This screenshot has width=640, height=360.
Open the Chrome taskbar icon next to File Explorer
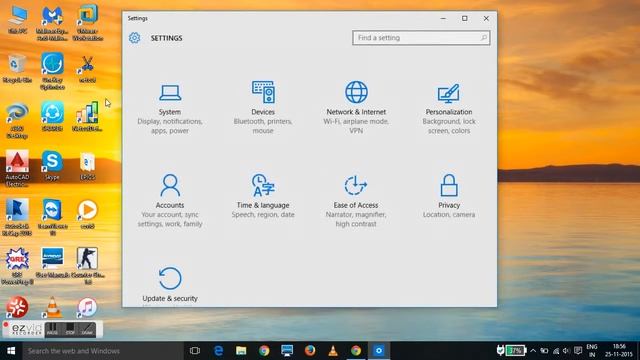click(x=264, y=351)
